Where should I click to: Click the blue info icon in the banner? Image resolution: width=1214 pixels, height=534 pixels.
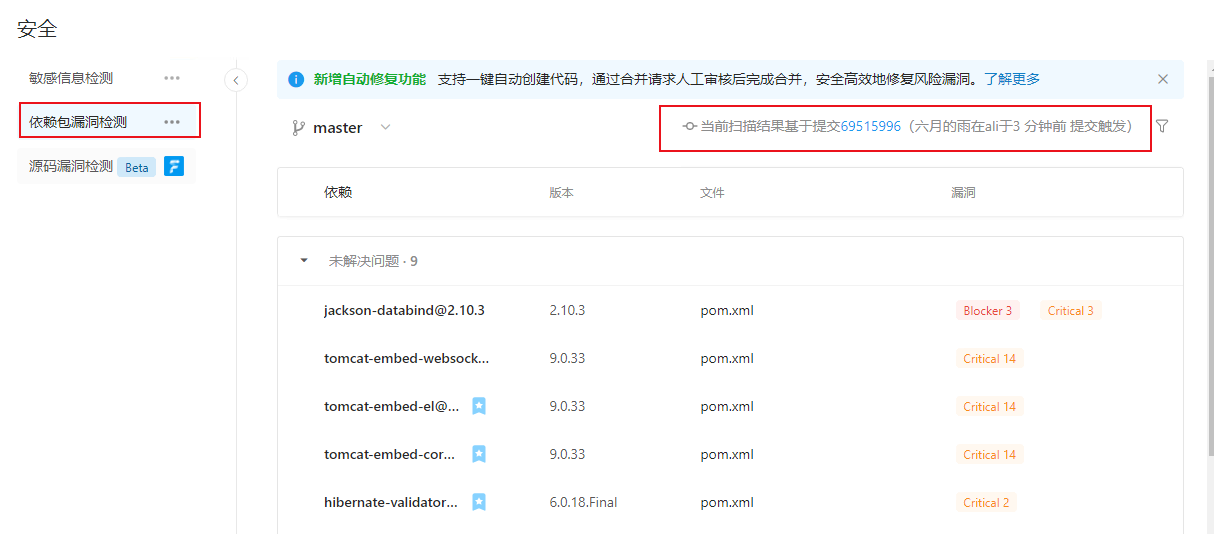[x=296, y=79]
